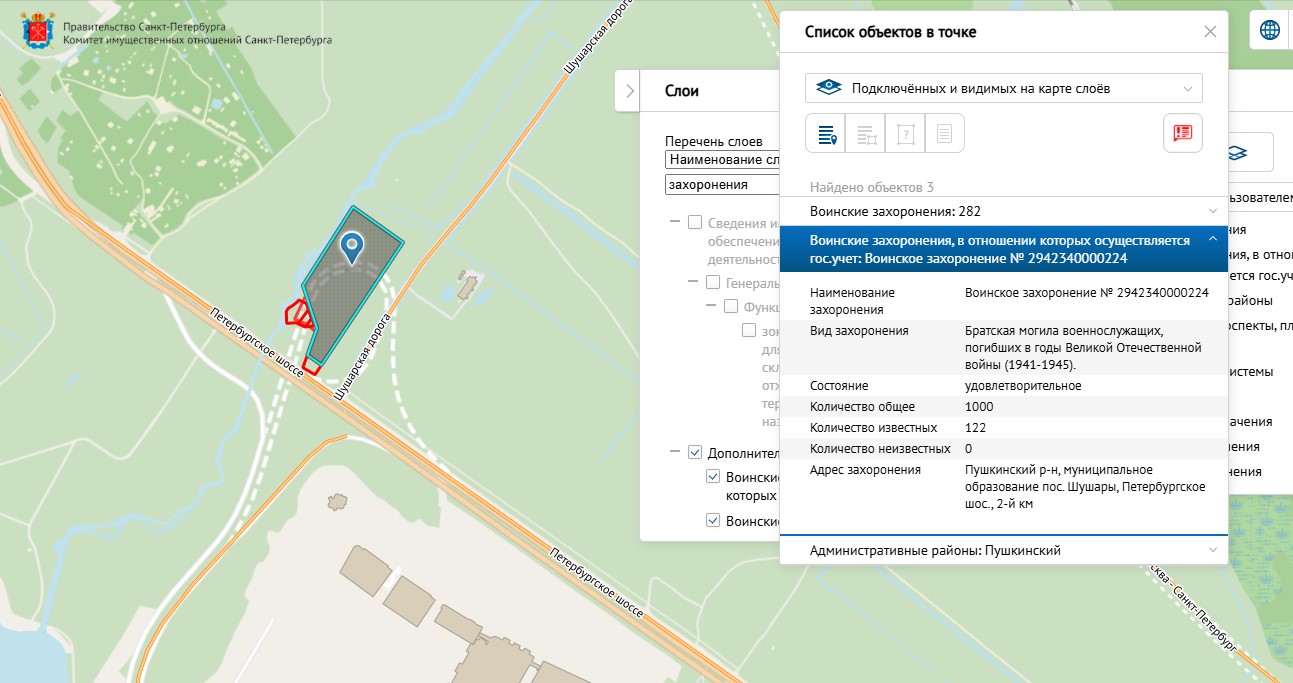Collapse the Слои panel with arrow tab
The image size is (1293, 683).
pos(628,91)
